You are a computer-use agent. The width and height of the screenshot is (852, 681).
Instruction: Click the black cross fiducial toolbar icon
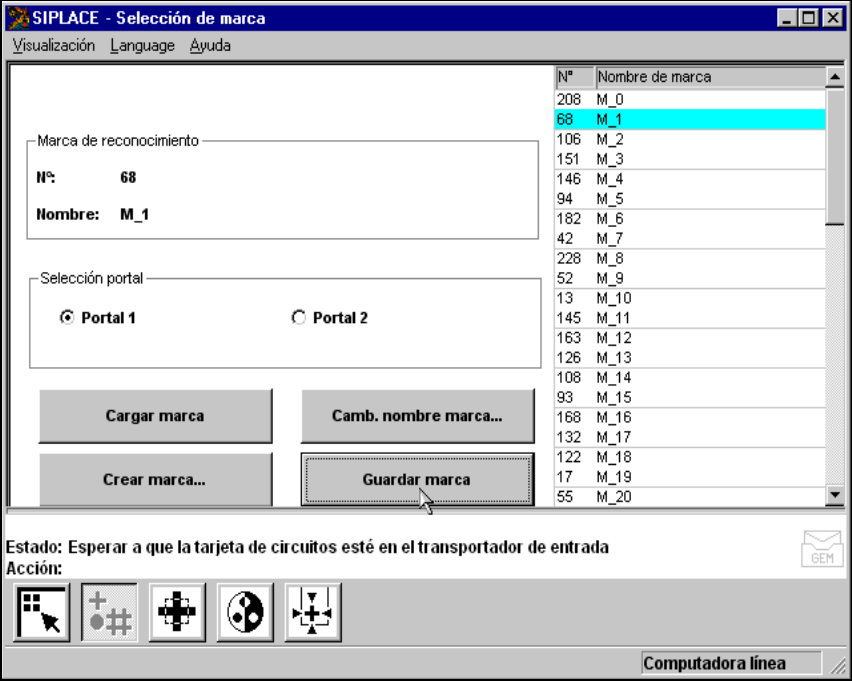(x=177, y=613)
